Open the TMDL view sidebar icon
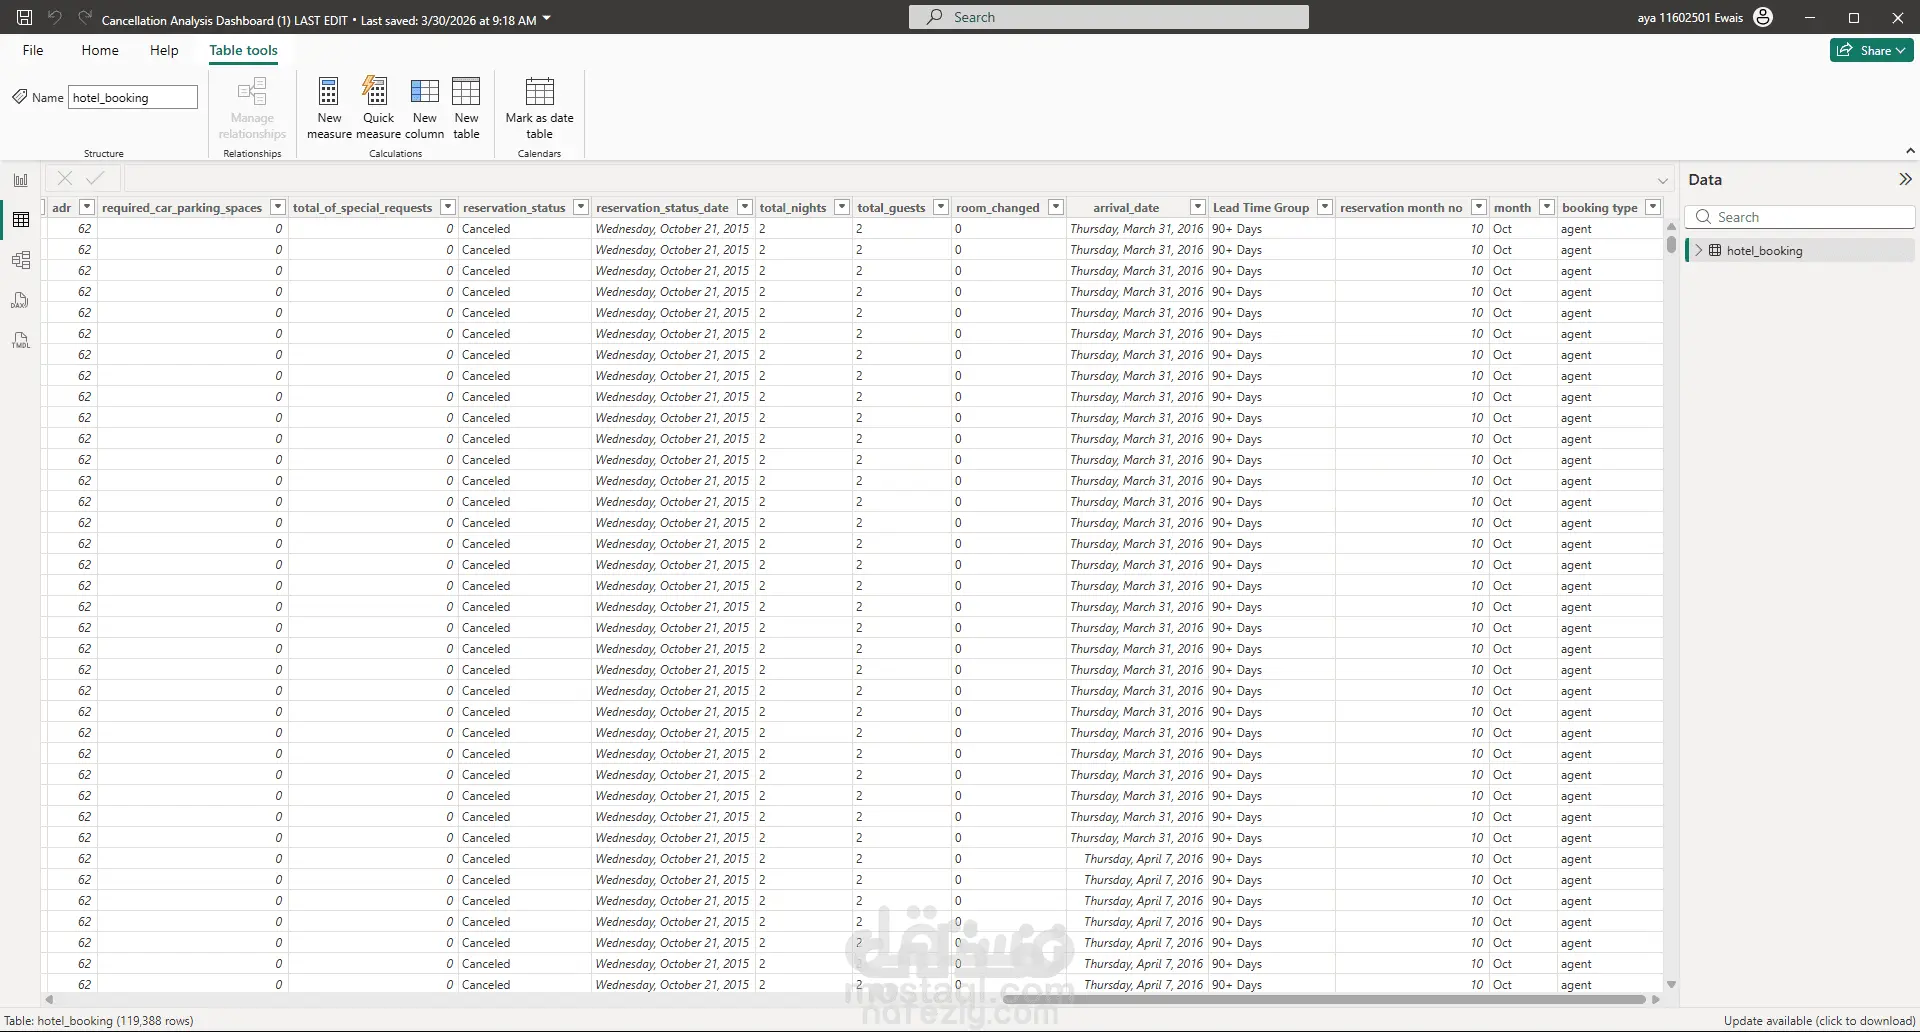Screen dimensions: 1920x1032 [21, 340]
